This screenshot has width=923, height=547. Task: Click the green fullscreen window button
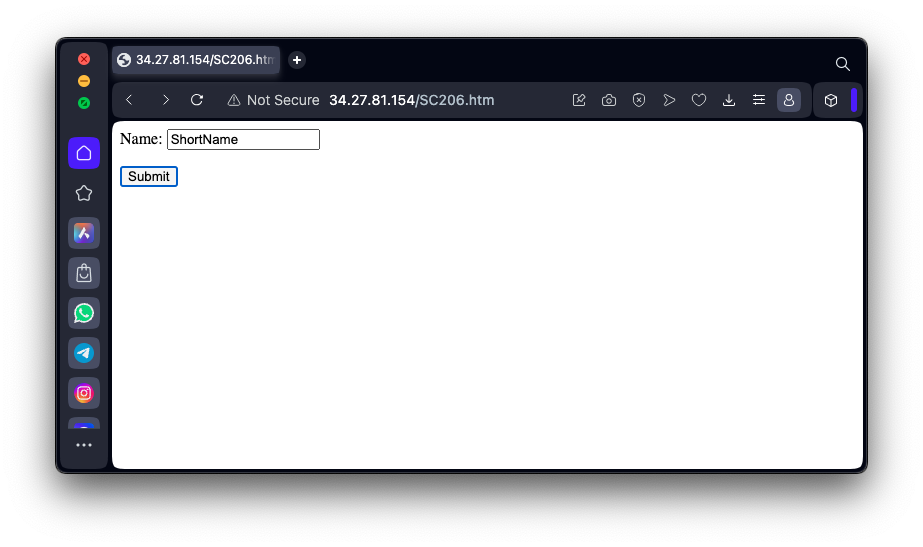(x=84, y=103)
